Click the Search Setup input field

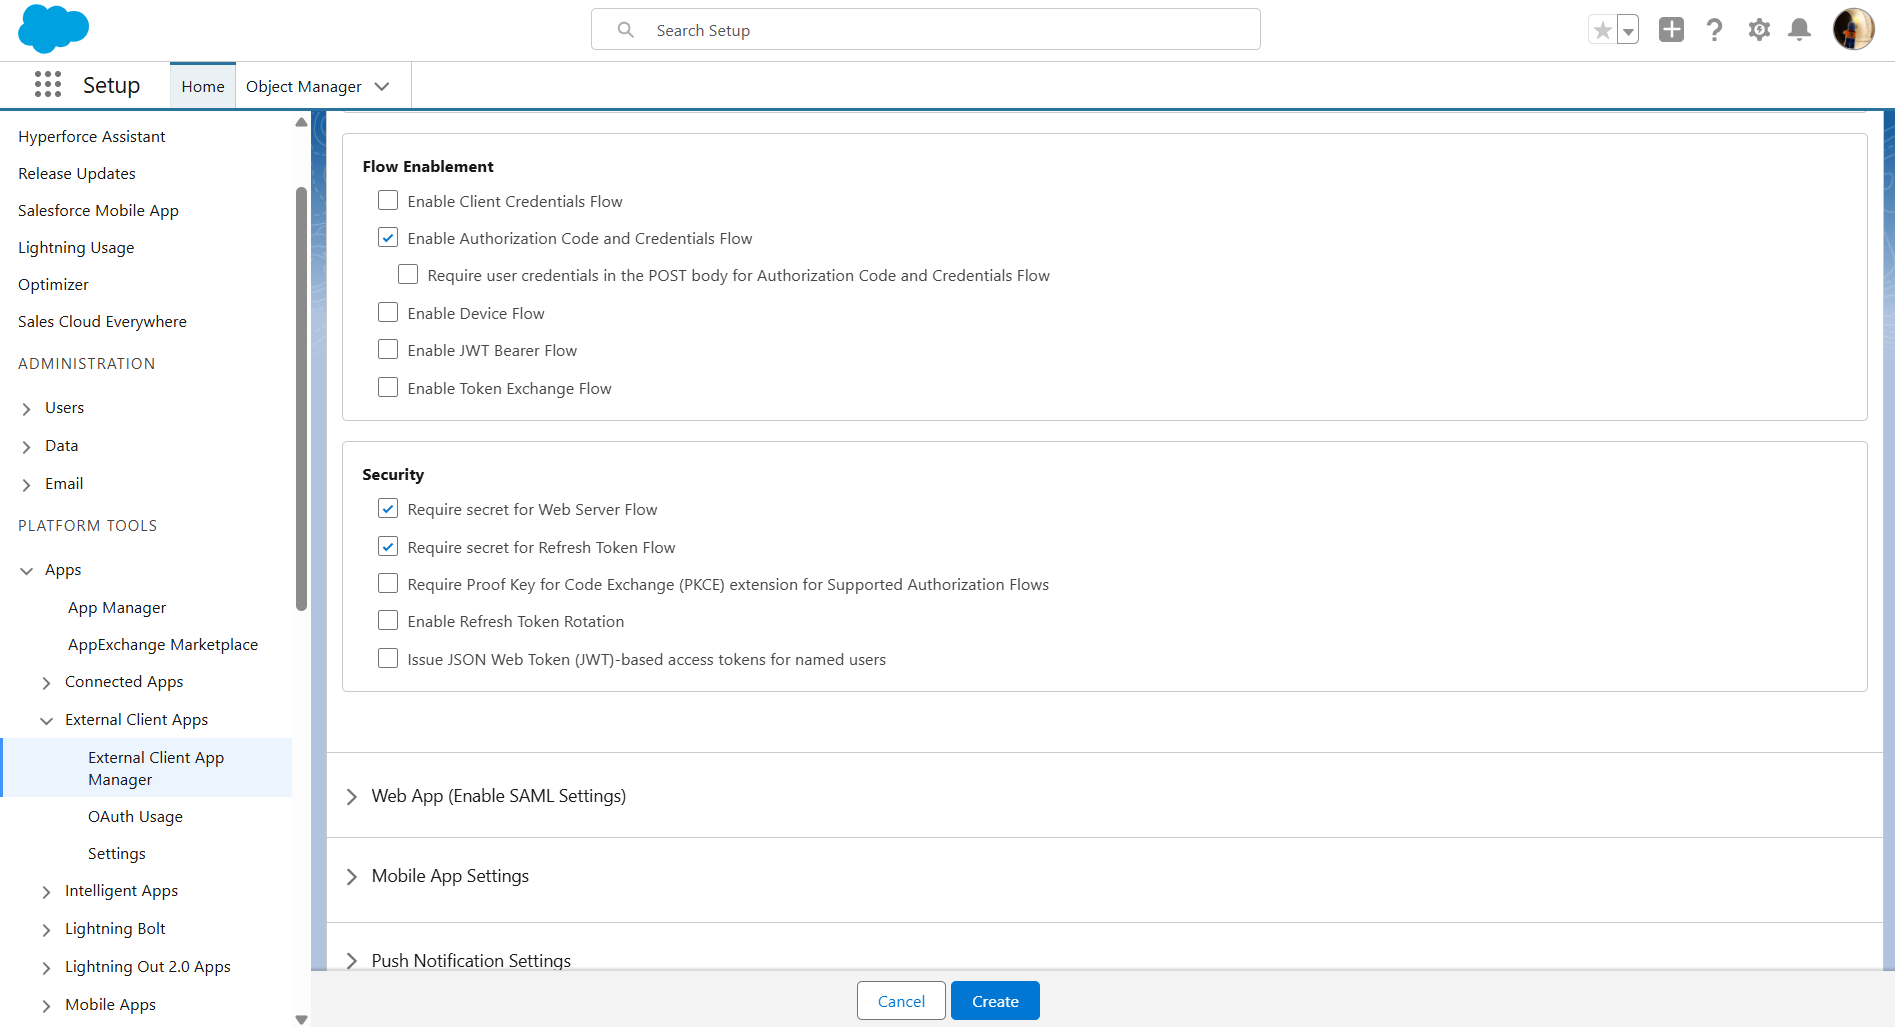(x=925, y=30)
